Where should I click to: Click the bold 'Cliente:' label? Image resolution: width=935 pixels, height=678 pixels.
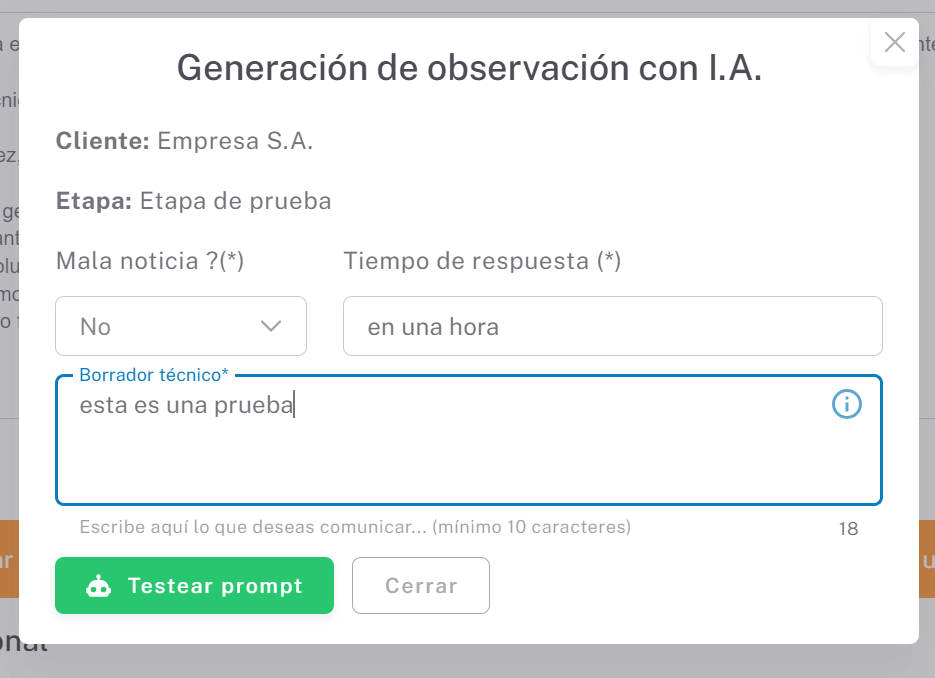click(102, 141)
